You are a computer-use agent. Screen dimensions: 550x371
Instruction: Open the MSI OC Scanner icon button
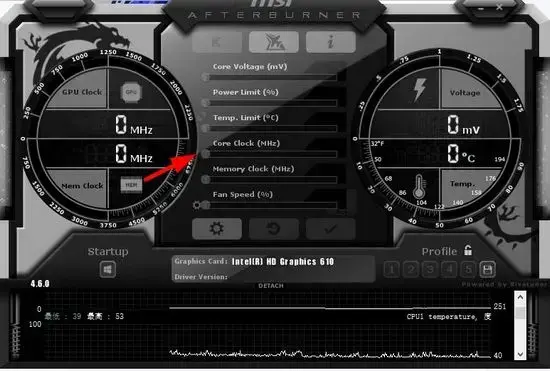click(x=274, y=42)
